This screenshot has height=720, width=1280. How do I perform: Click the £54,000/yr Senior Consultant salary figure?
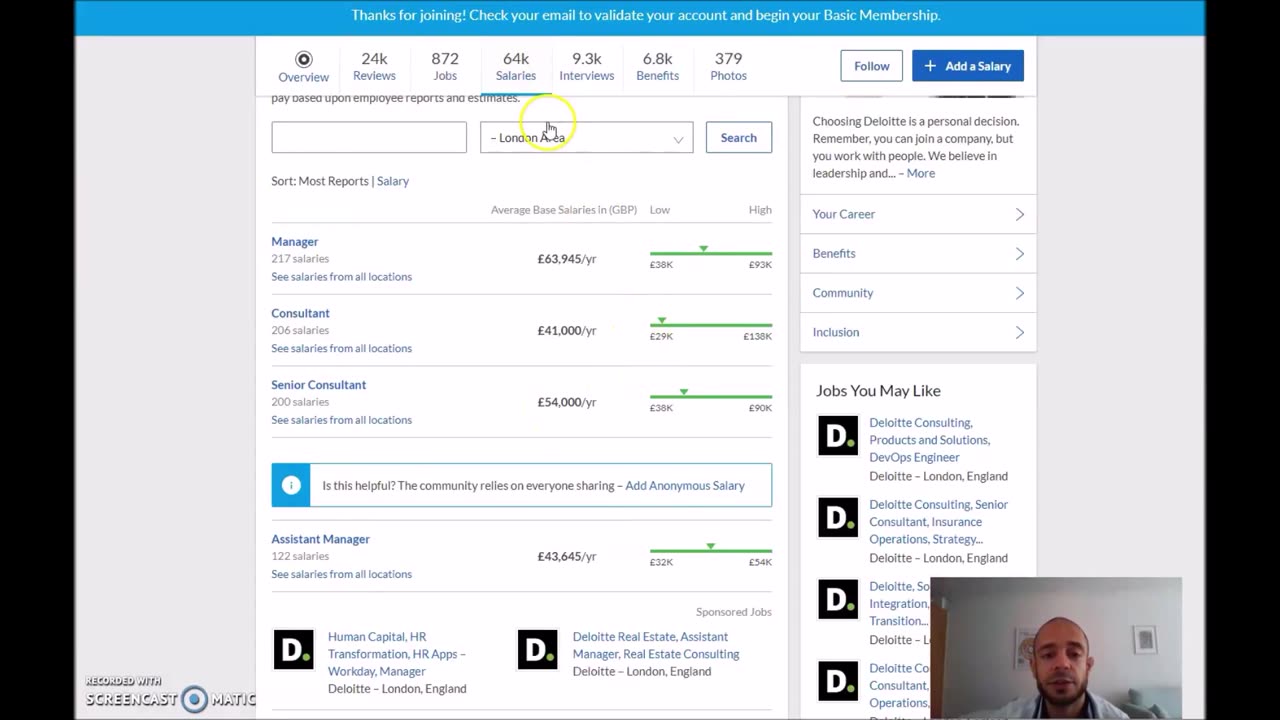pos(567,402)
